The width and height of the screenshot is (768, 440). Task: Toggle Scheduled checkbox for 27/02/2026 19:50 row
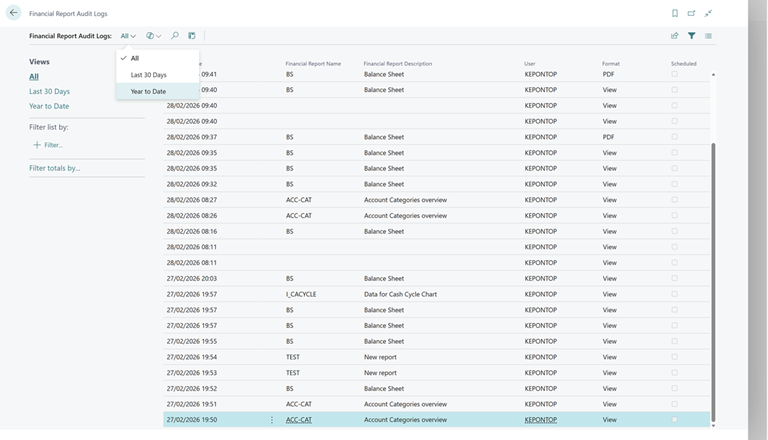click(x=674, y=419)
